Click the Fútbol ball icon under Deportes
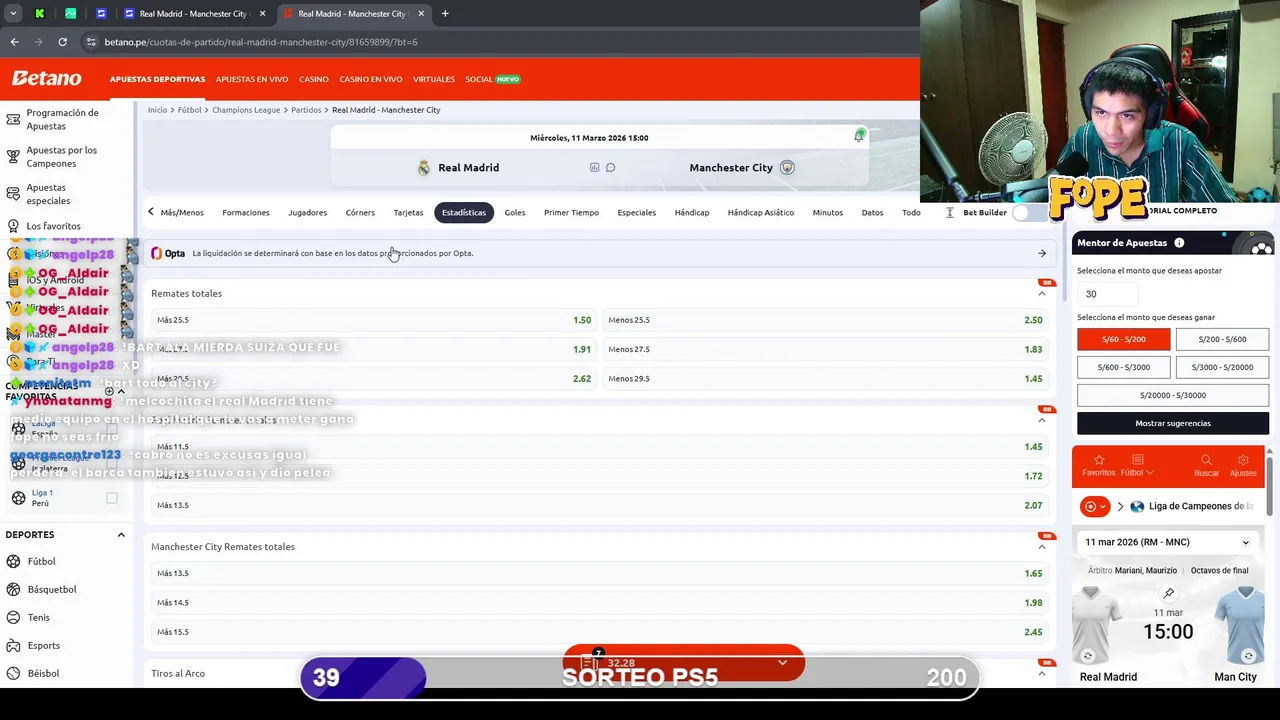 (14, 561)
